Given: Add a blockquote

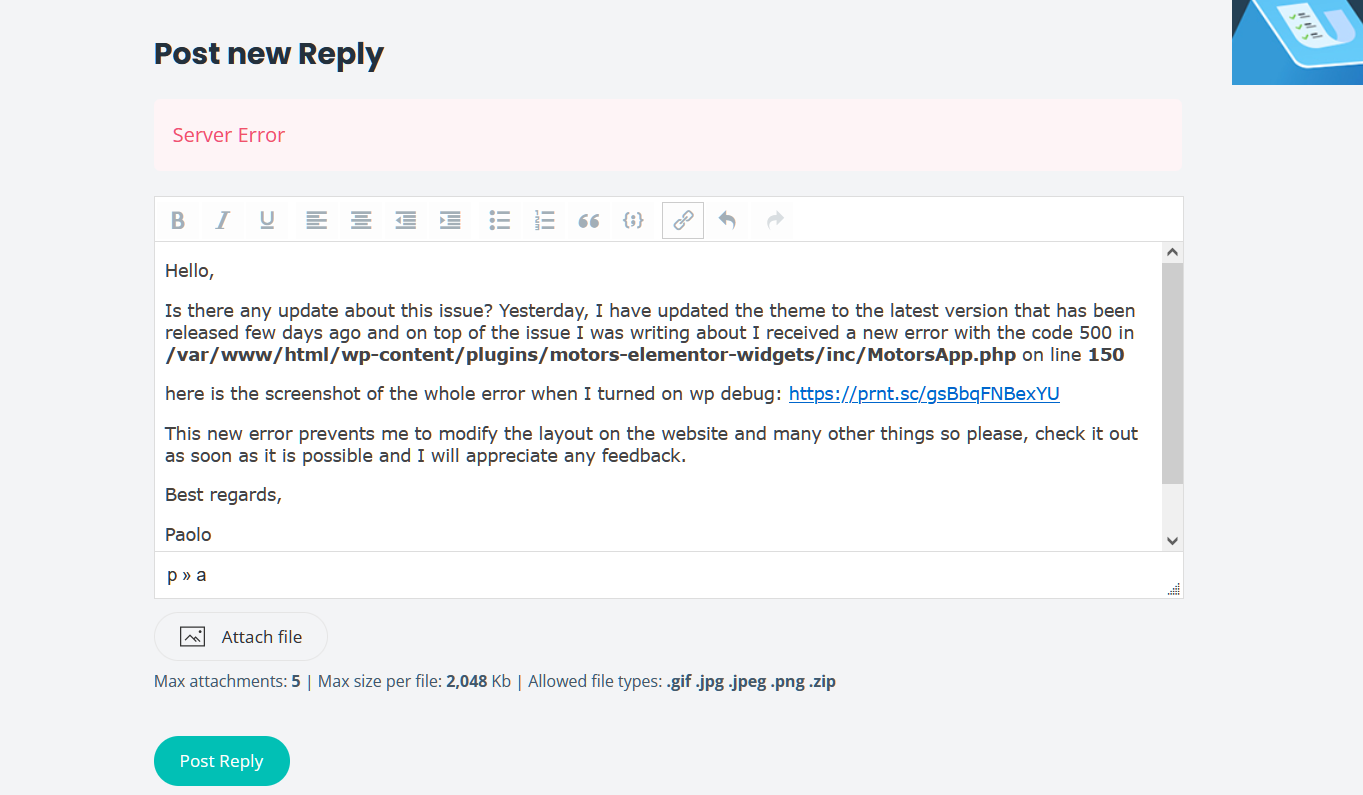Looking at the screenshot, I should click(x=589, y=221).
